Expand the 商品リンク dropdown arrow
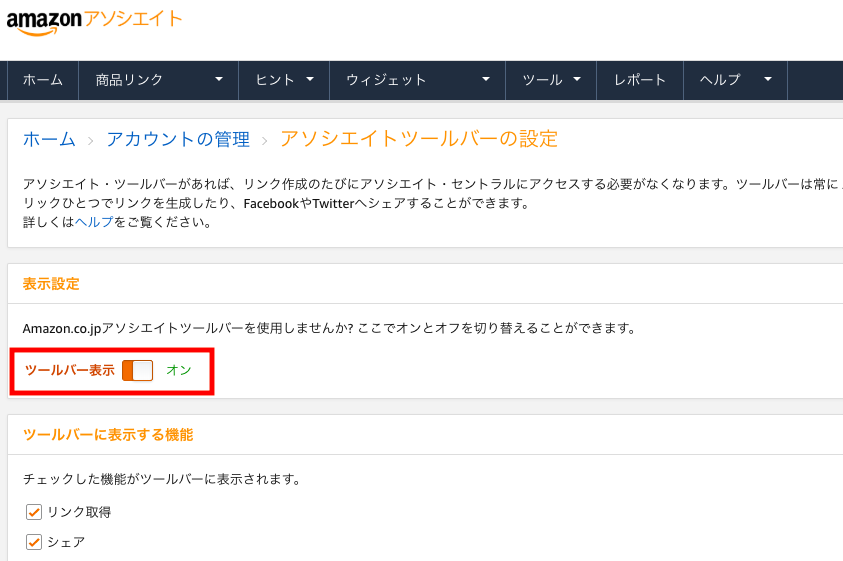843x561 pixels. coord(219,79)
